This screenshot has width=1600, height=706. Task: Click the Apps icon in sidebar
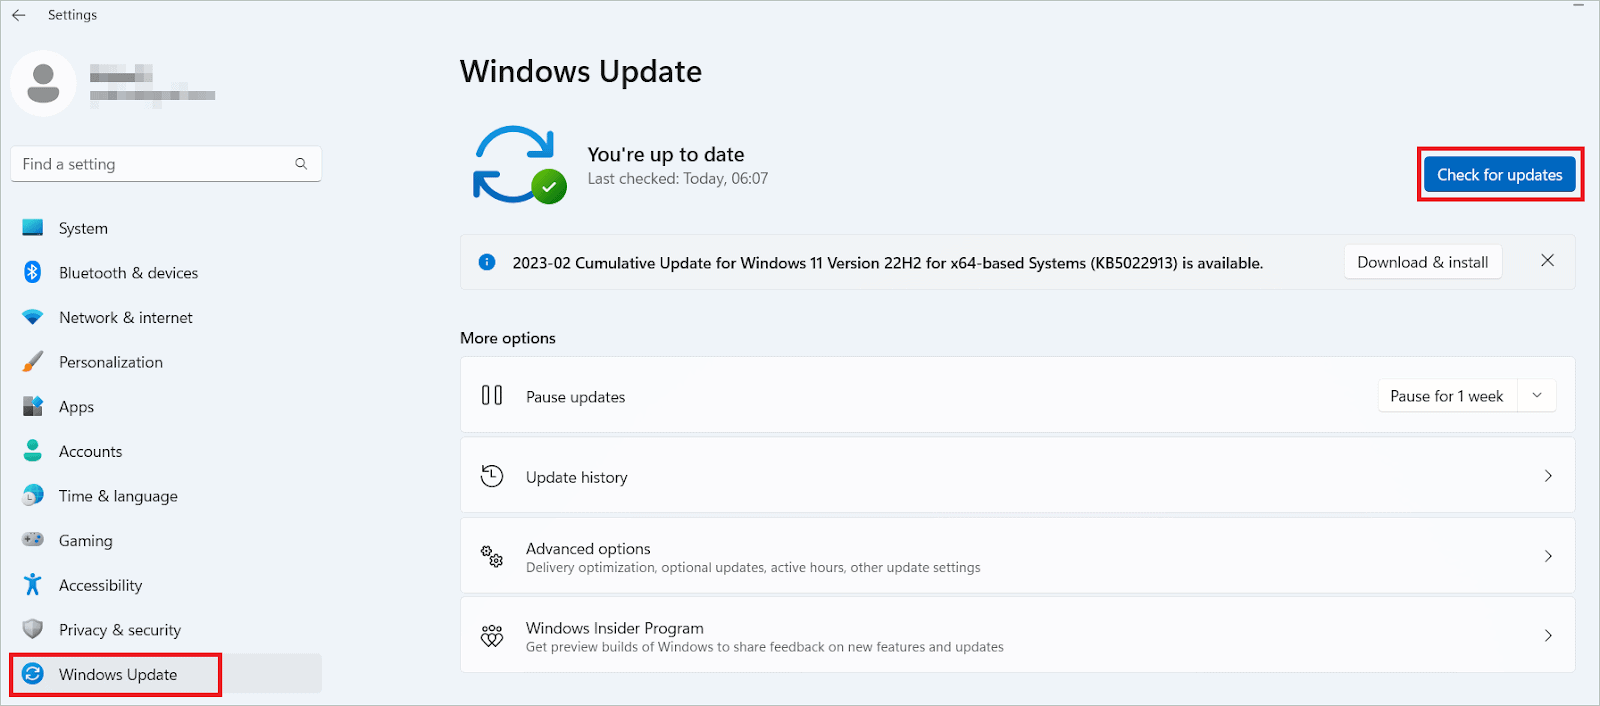point(33,406)
